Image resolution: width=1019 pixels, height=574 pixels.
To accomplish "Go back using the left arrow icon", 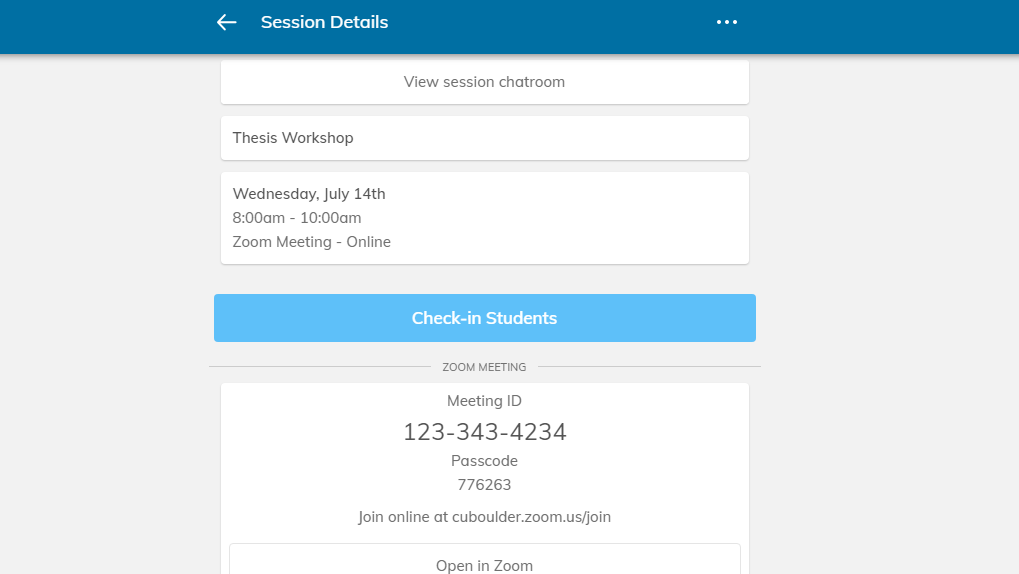I will point(226,22).
